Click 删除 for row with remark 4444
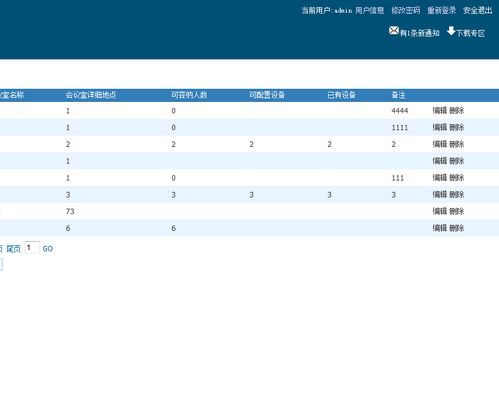499x394 pixels. click(x=457, y=110)
